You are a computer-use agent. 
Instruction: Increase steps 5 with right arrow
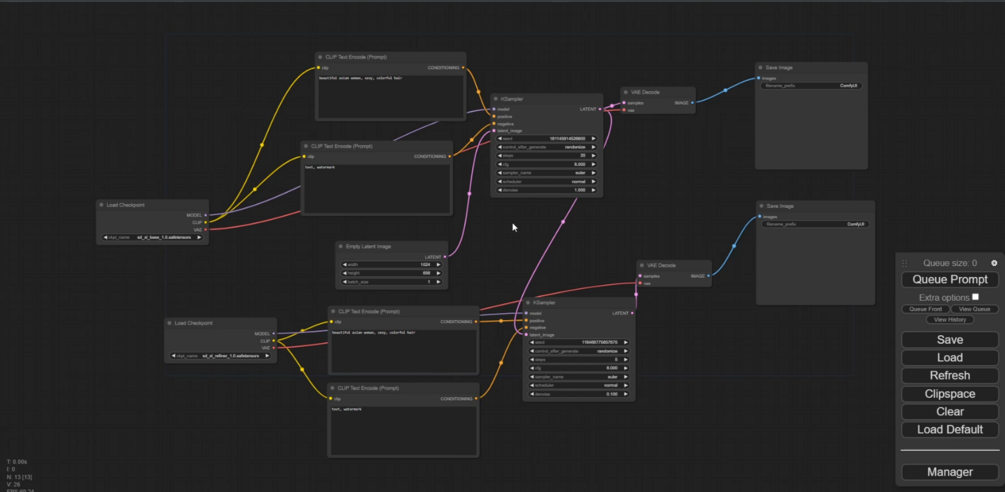click(626, 359)
